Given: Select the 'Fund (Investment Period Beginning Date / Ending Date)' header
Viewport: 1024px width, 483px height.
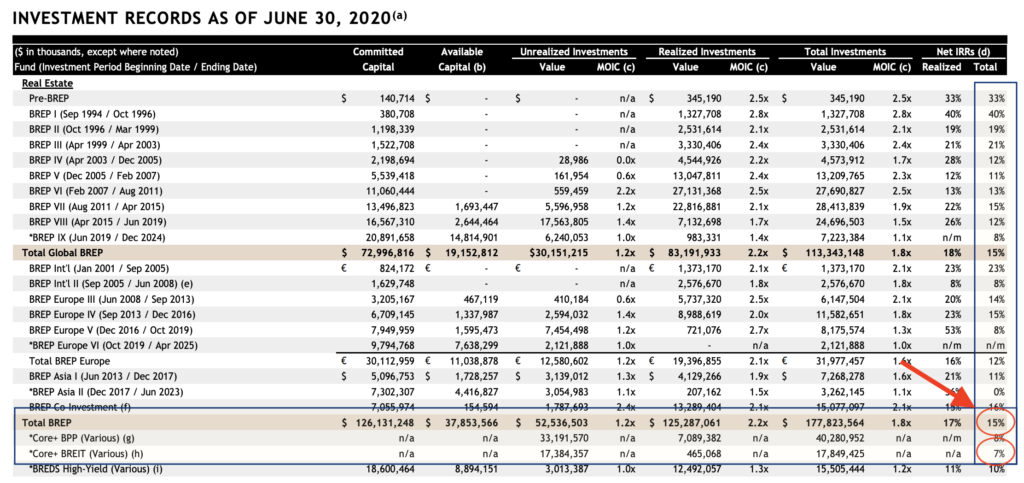Looking at the screenshot, I should (136, 67).
